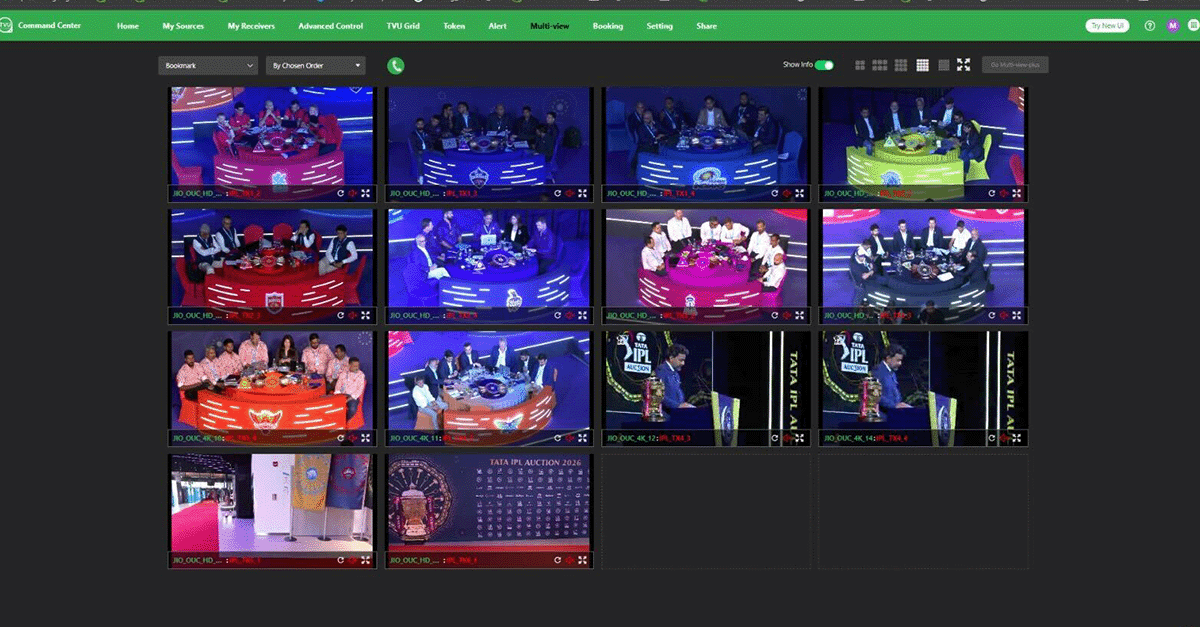The height and width of the screenshot is (627, 1200).
Task: Open the My Sources menu
Action: [x=183, y=26]
